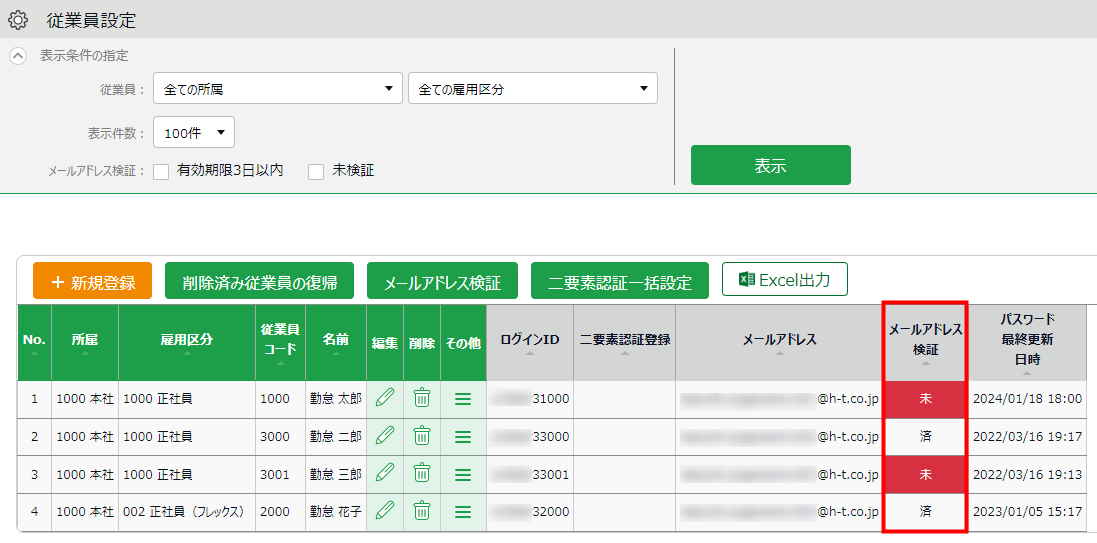Image resolution: width=1097 pixels, height=543 pixels.
Task: Delete employee 勤怠 太郎 using trash icon
Action: pos(422,398)
